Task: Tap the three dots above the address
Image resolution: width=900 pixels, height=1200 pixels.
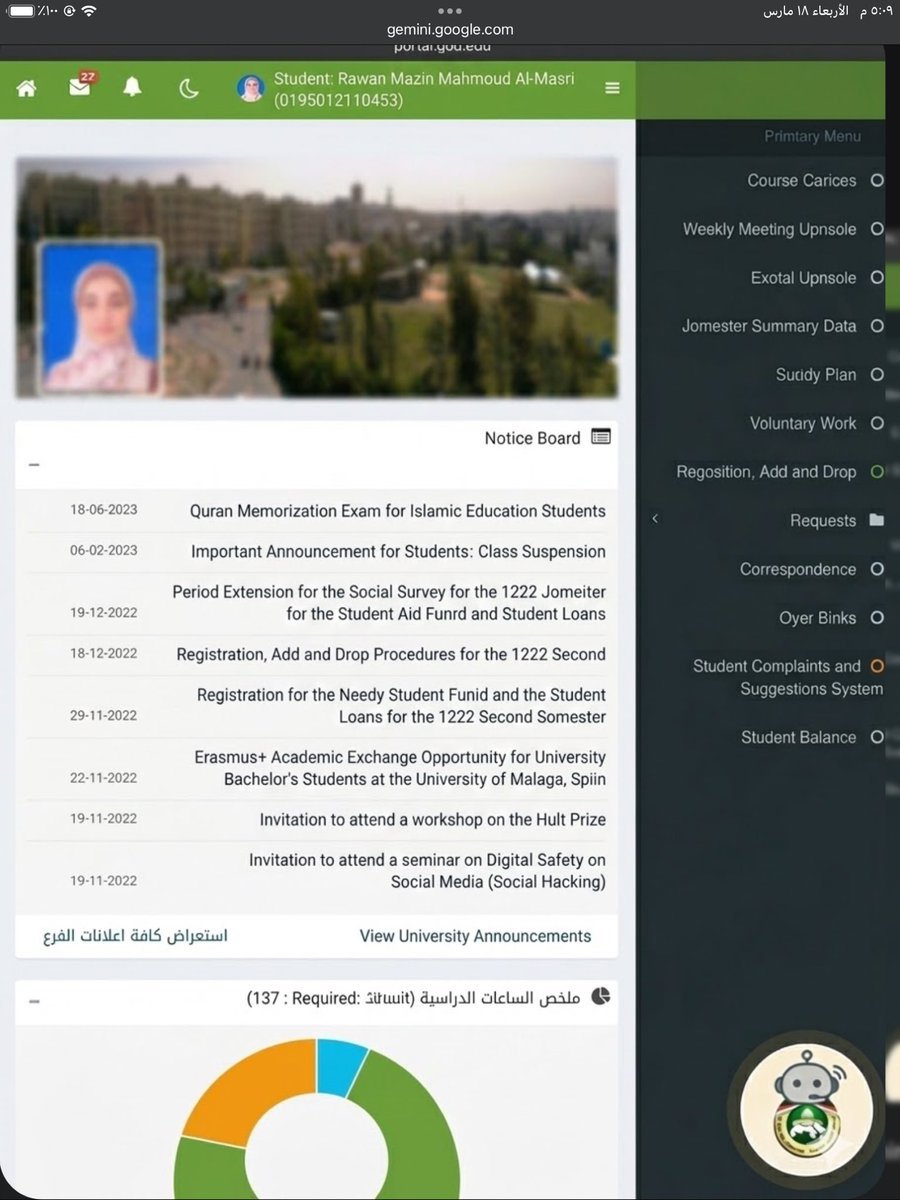Action: point(450,10)
